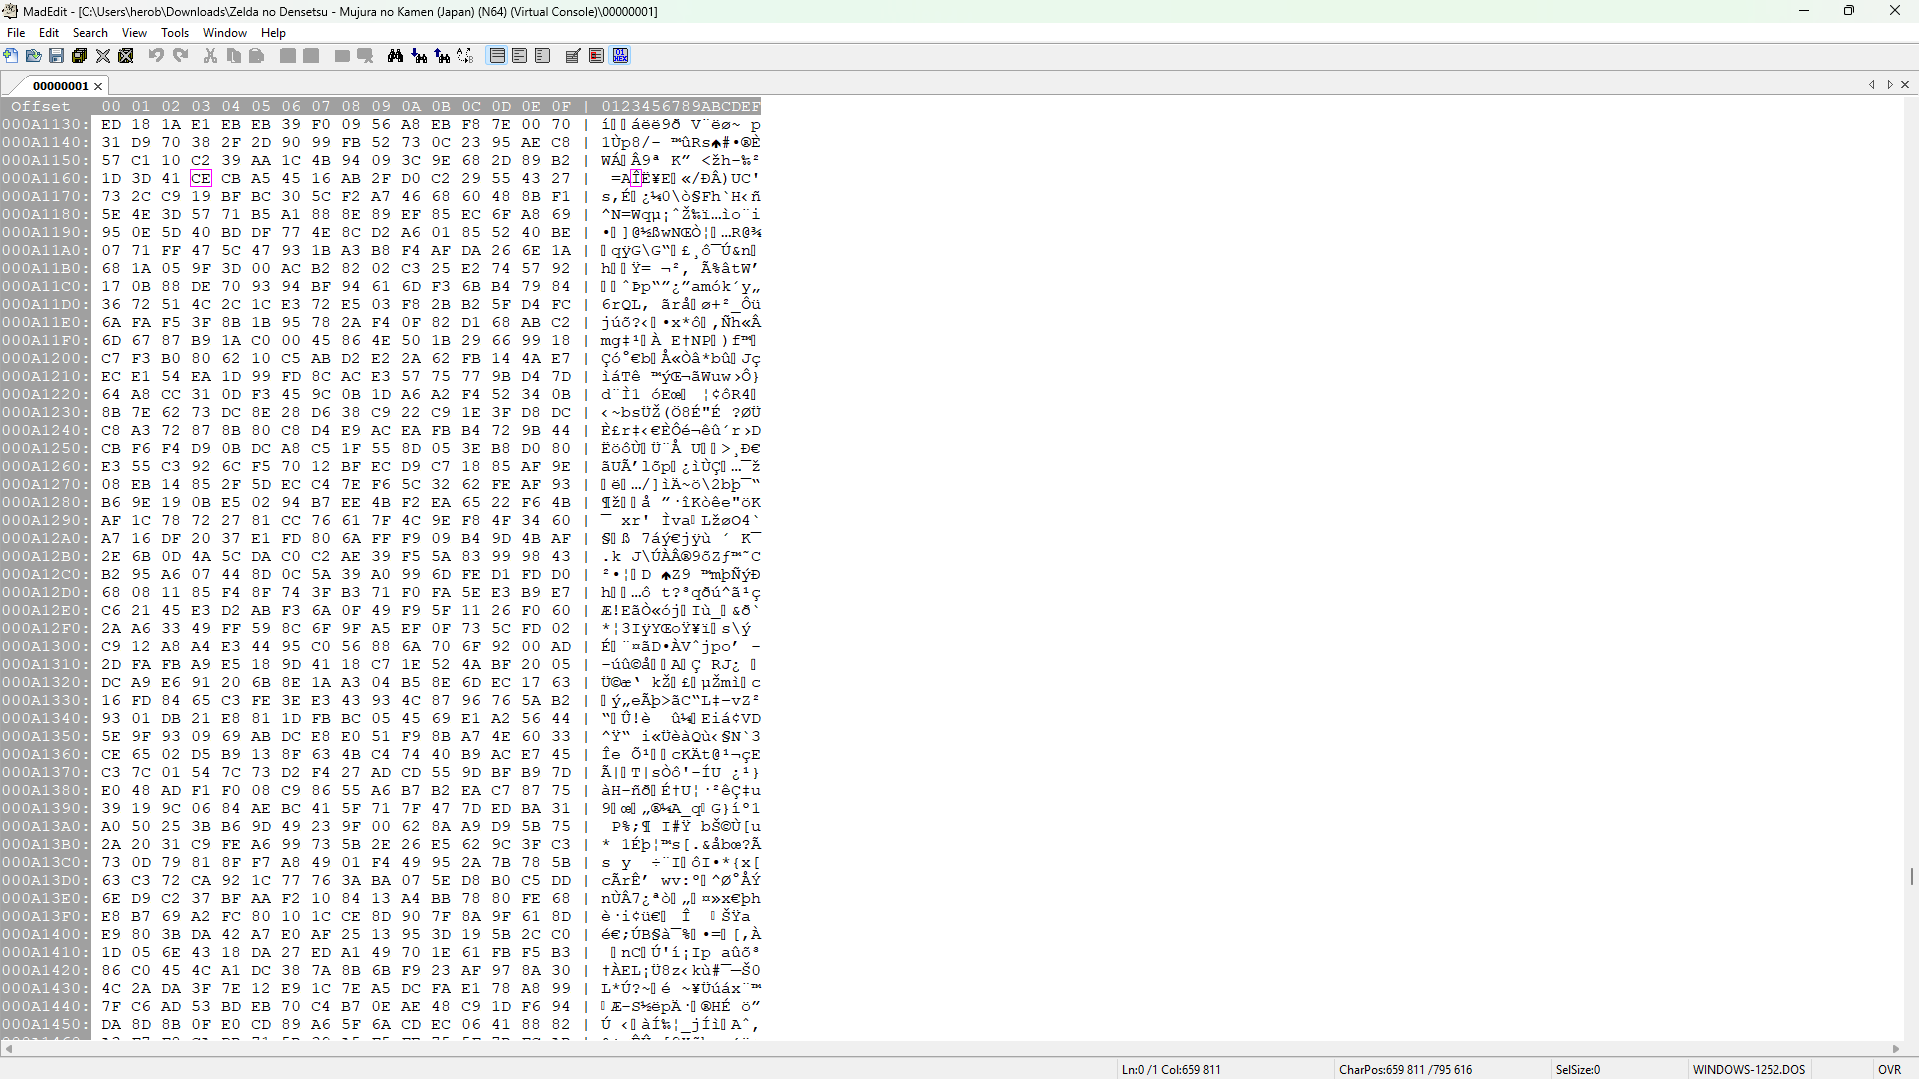This screenshot has width=1919, height=1079.
Task: Undo the last edit
Action: click(157, 56)
